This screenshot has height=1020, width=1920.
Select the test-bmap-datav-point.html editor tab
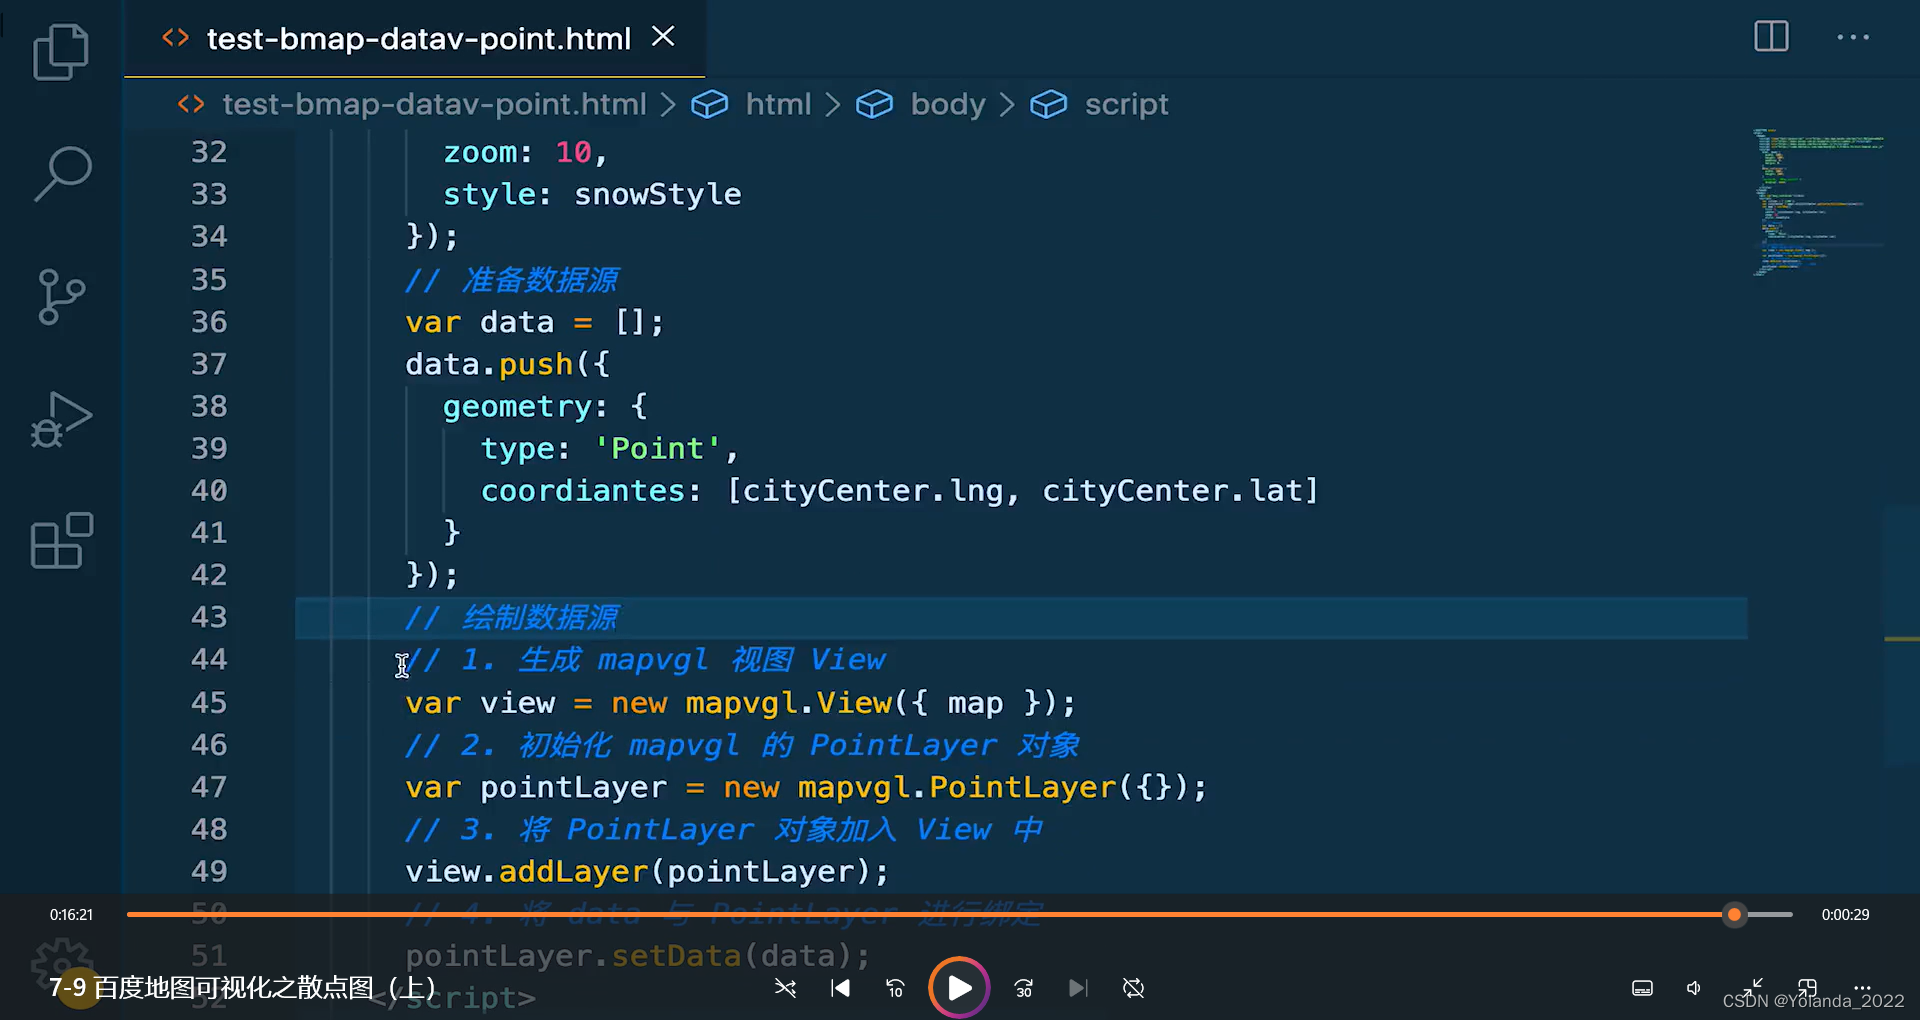pos(414,39)
